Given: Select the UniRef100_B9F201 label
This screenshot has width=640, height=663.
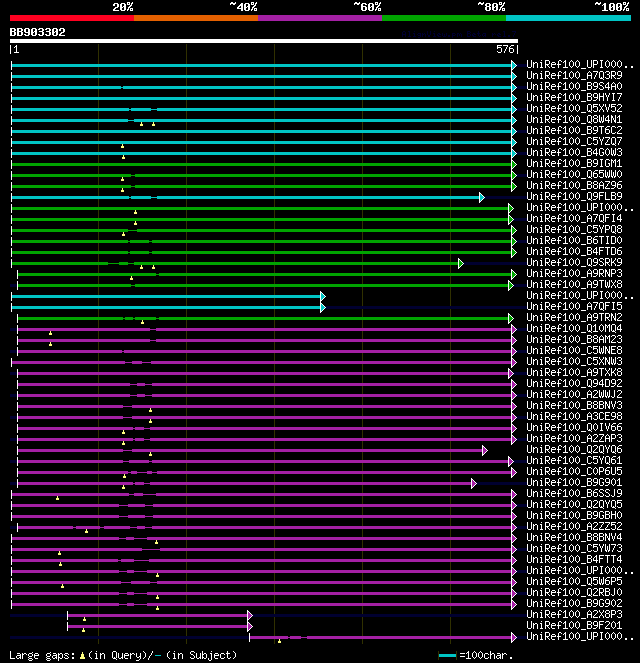Looking at the screenshot, I should (574, 625).
